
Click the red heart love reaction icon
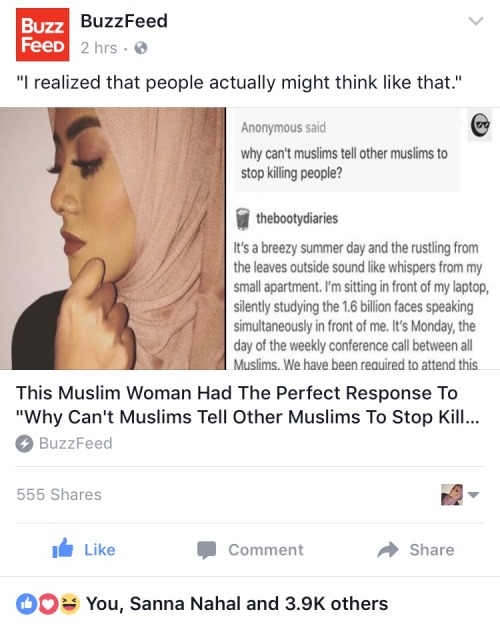pos(48,604)
